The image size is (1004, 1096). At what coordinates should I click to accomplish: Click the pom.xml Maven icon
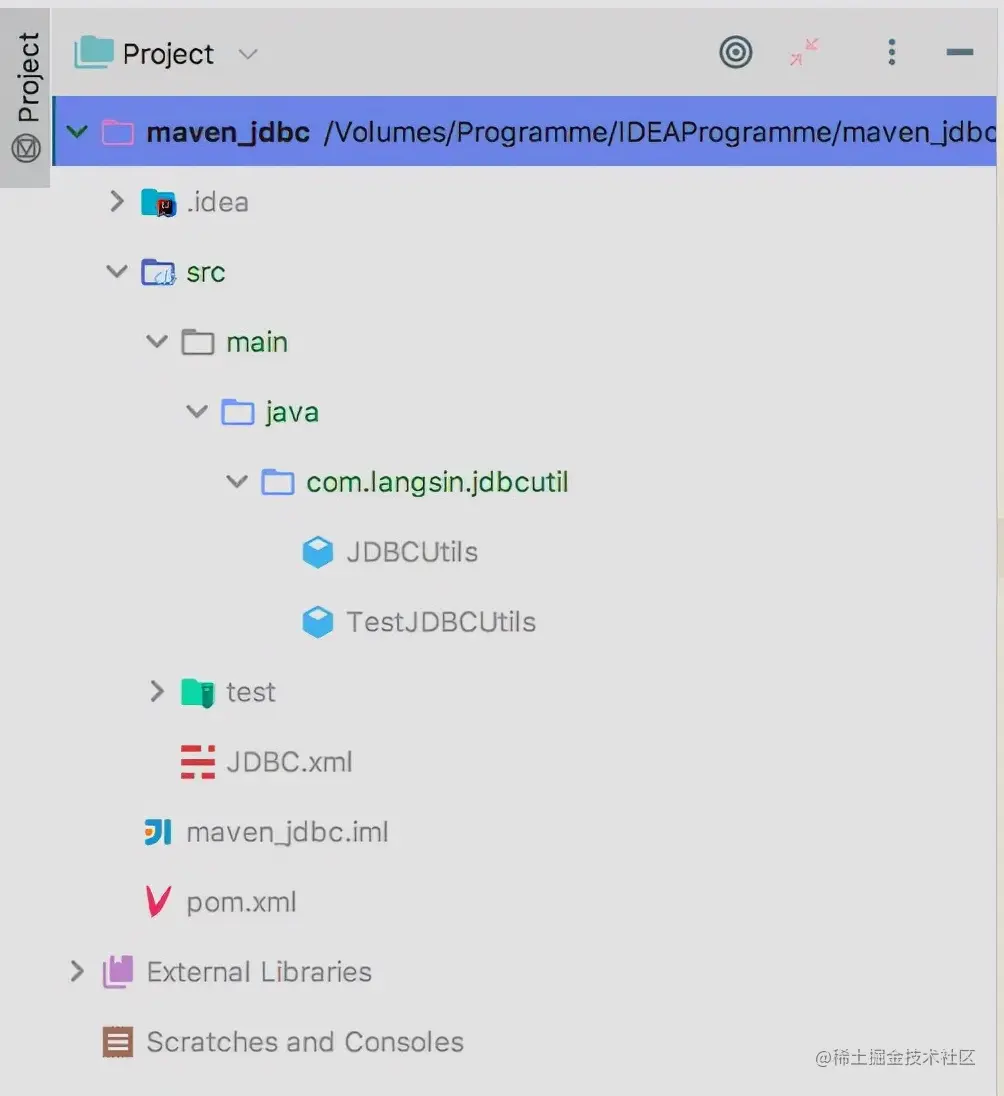[159, 902]
